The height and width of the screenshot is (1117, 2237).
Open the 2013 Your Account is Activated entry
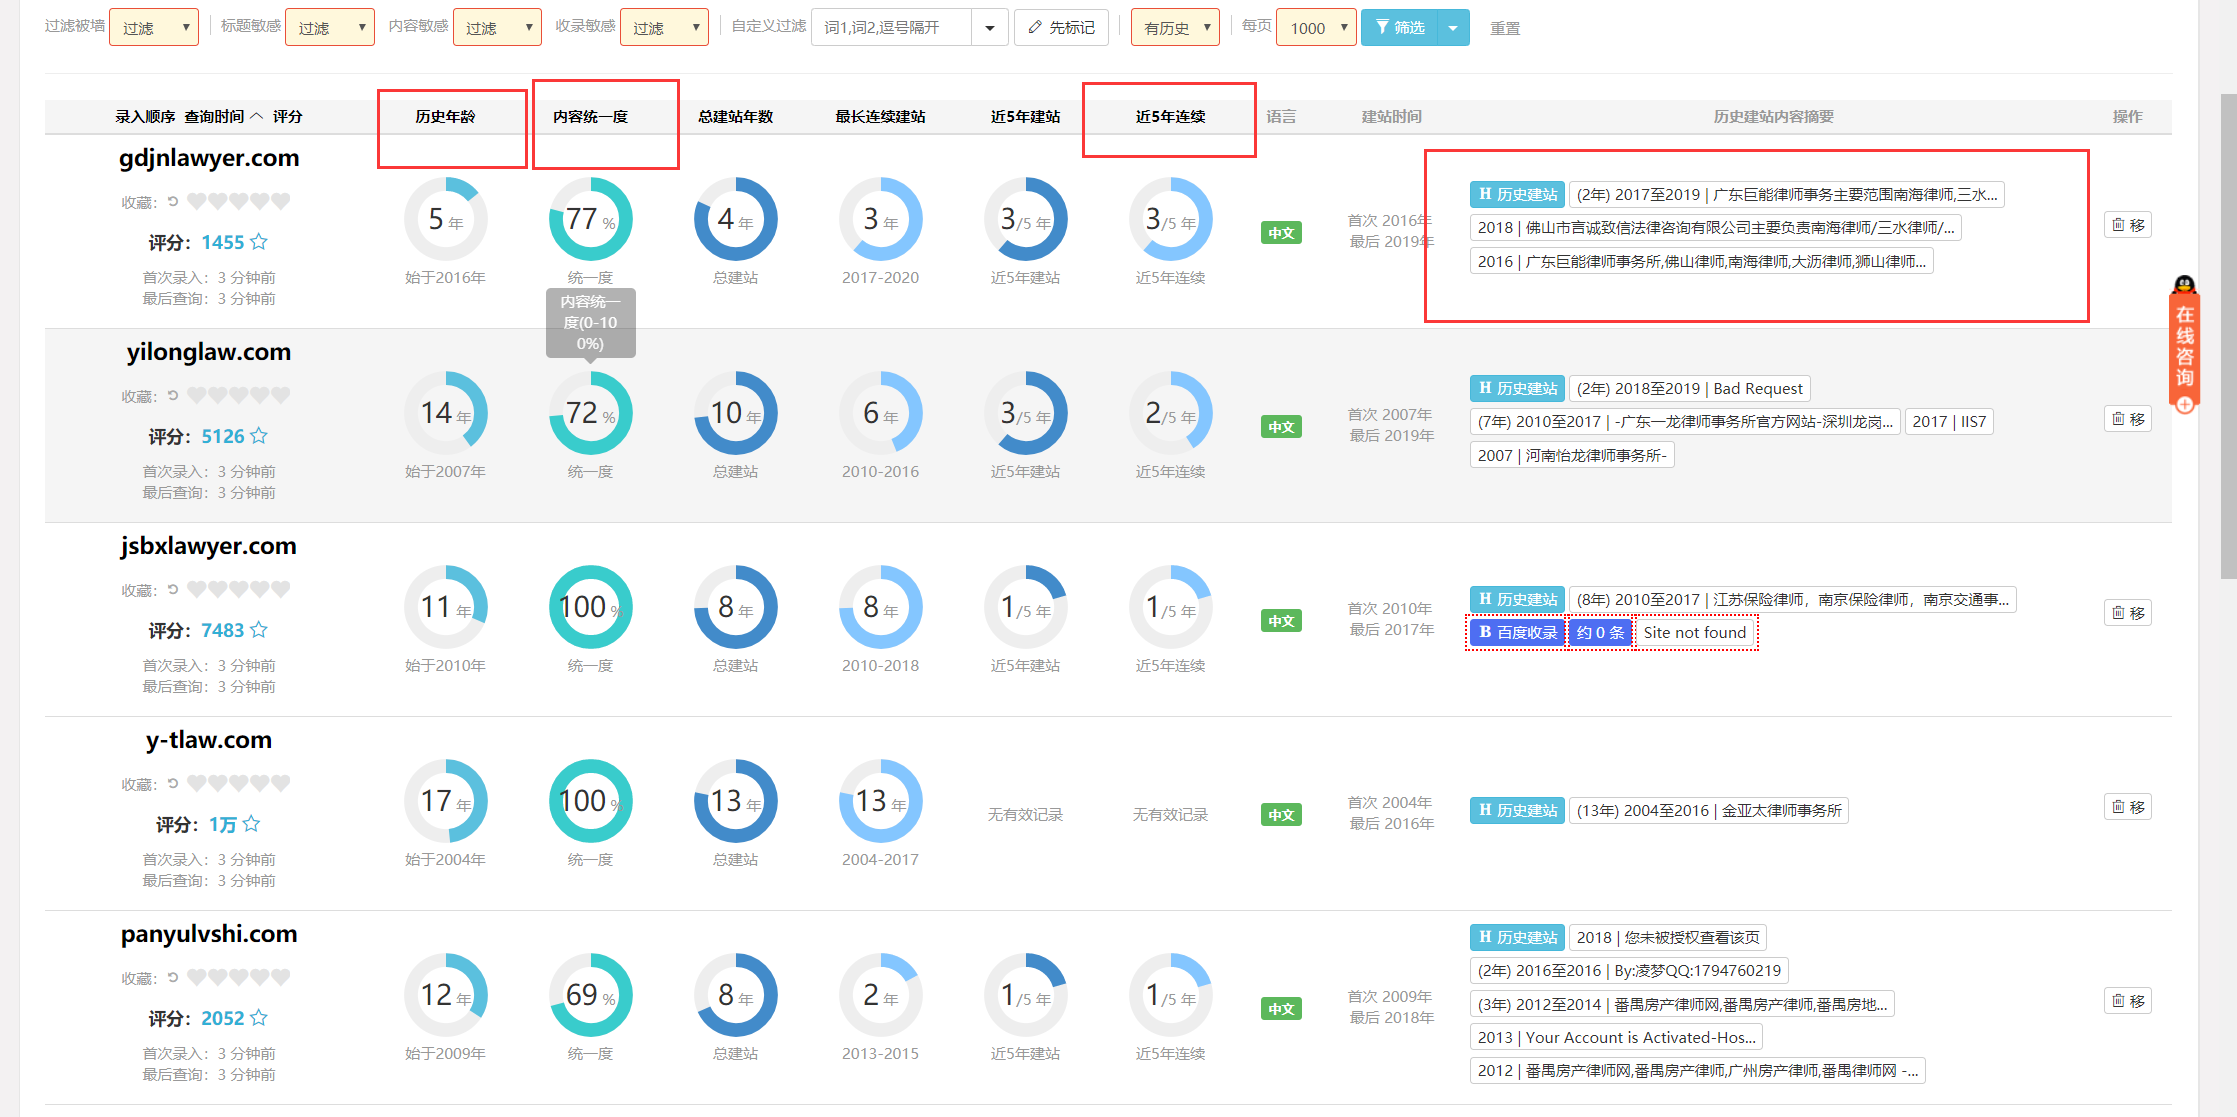[1616, 1037]
